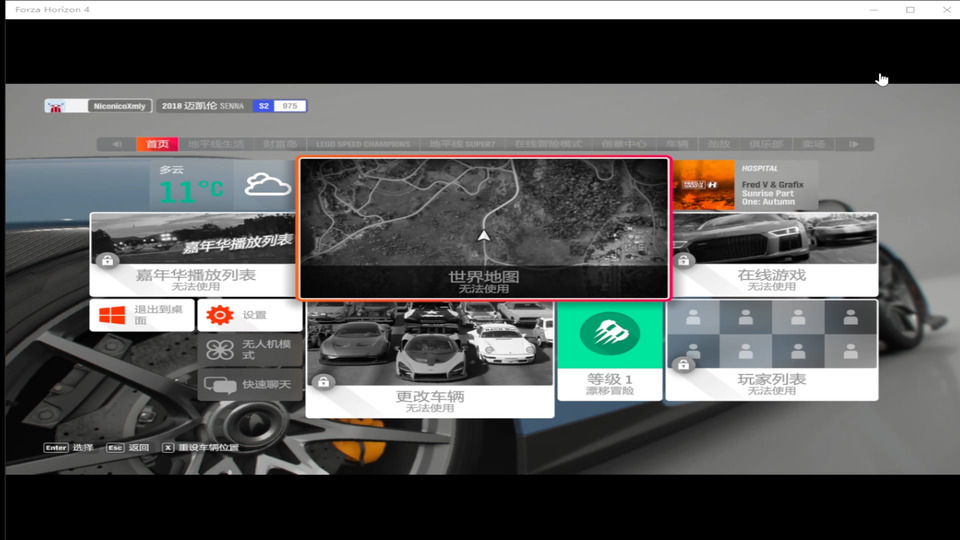Viewport: 960px width, 540px height.
Task: Close the Forza Horizon 4 window
Action: coord(947,10)
